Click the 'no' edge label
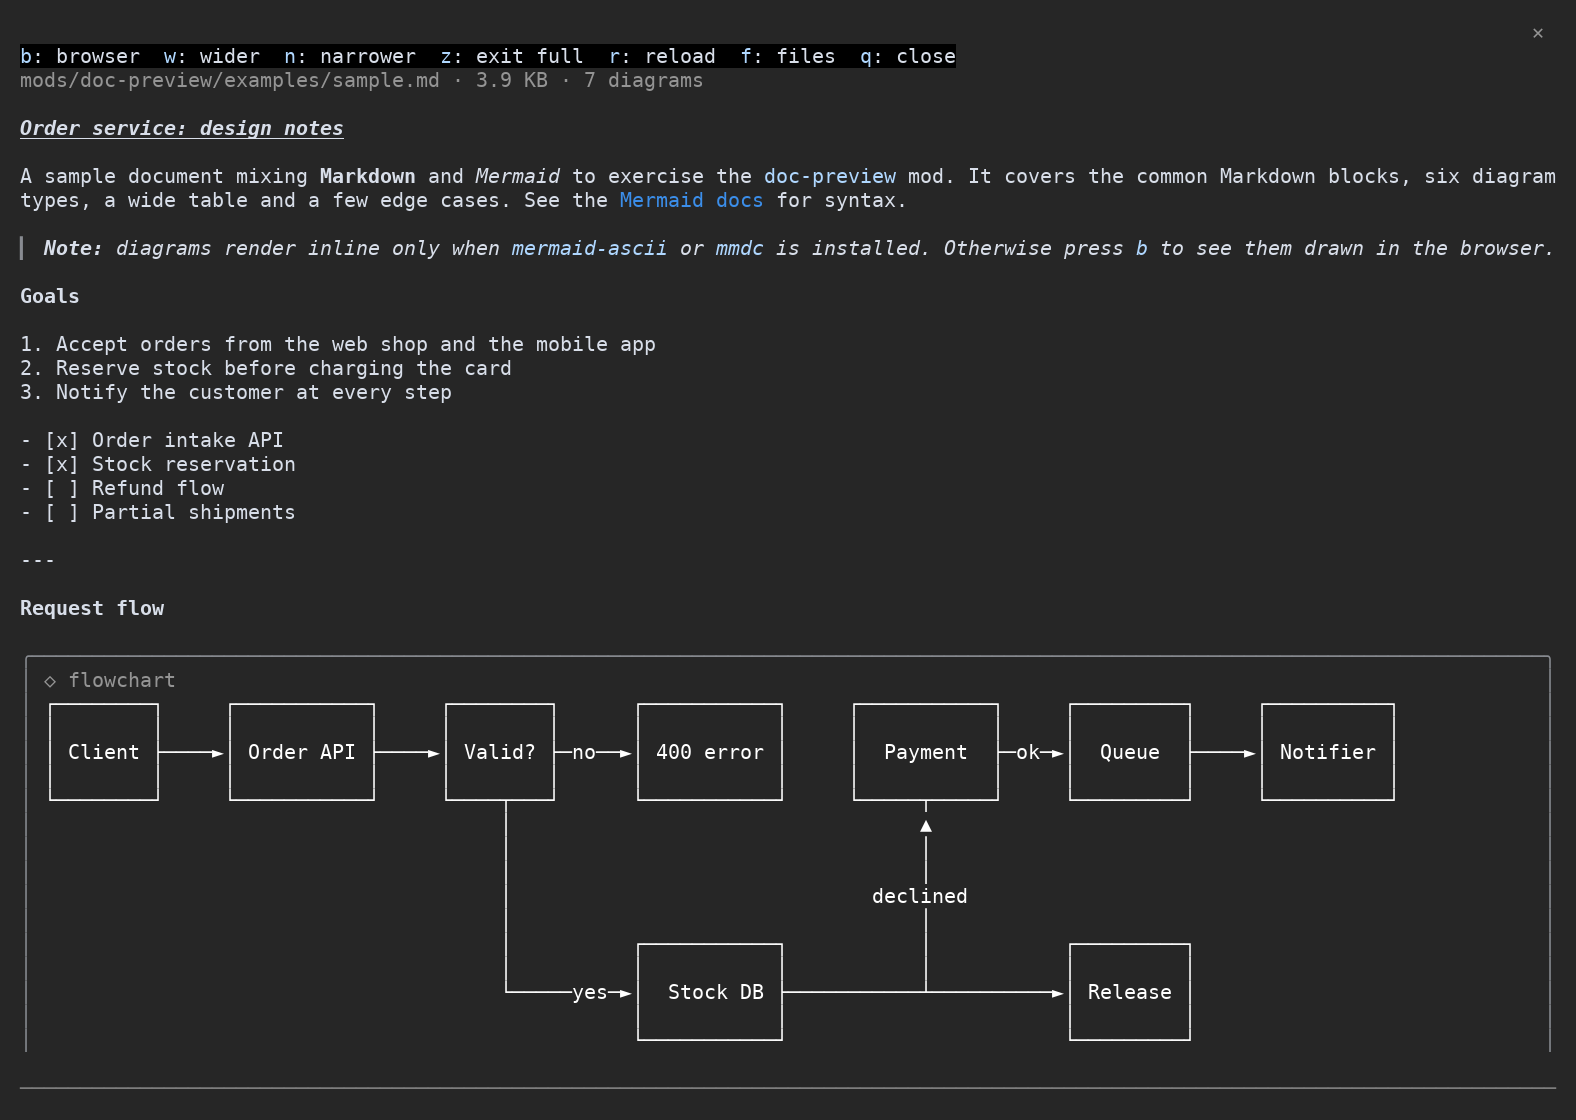 (584, 752)
